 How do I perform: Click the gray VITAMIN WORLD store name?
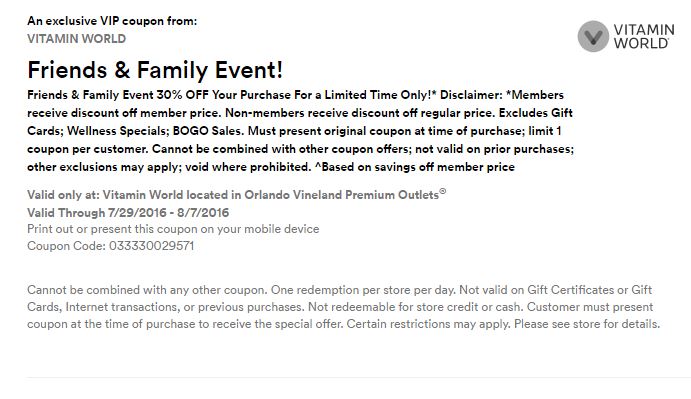click(x=77, y=39)
